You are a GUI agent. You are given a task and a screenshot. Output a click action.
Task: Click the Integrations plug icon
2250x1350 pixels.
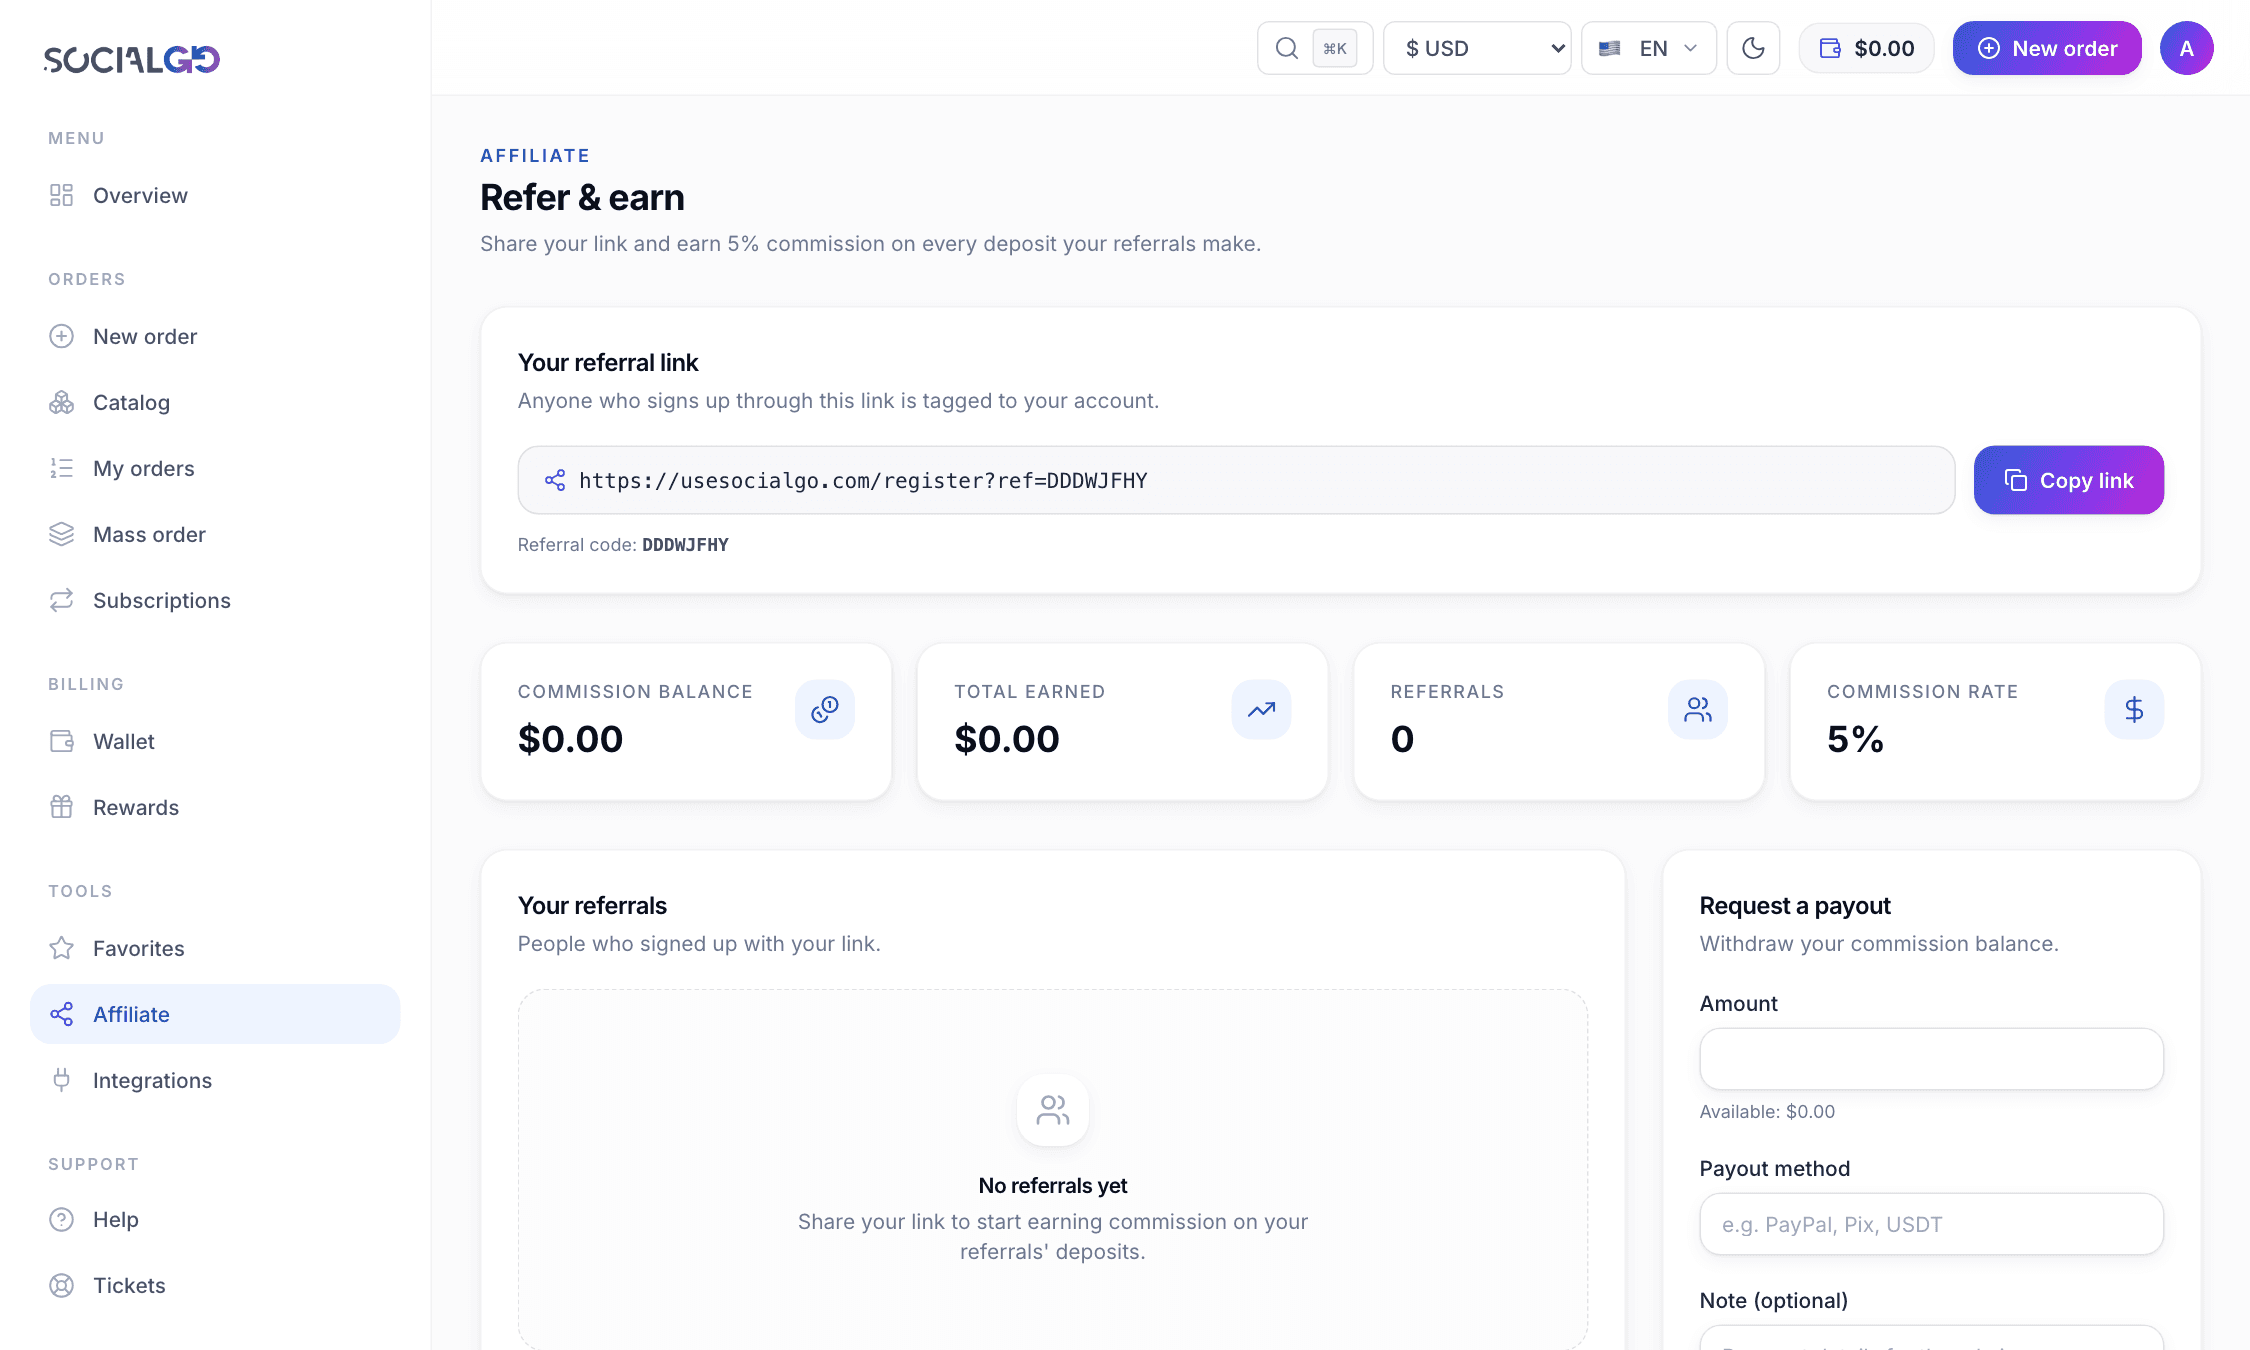[x=62, y=1080]
